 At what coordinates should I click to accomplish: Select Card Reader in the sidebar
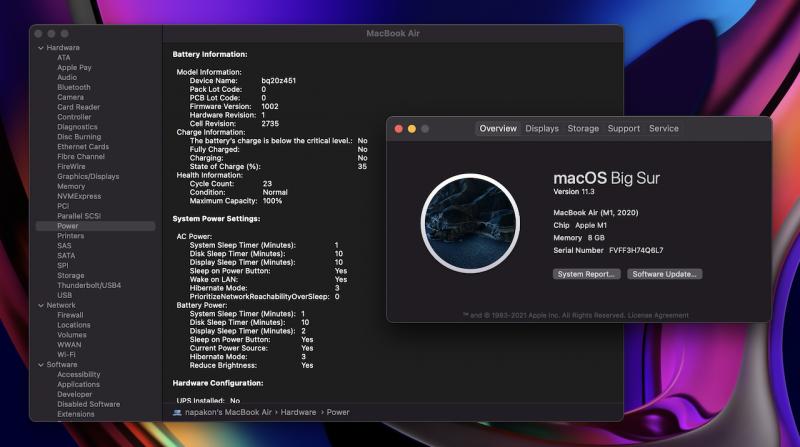[x=78, y=107]
